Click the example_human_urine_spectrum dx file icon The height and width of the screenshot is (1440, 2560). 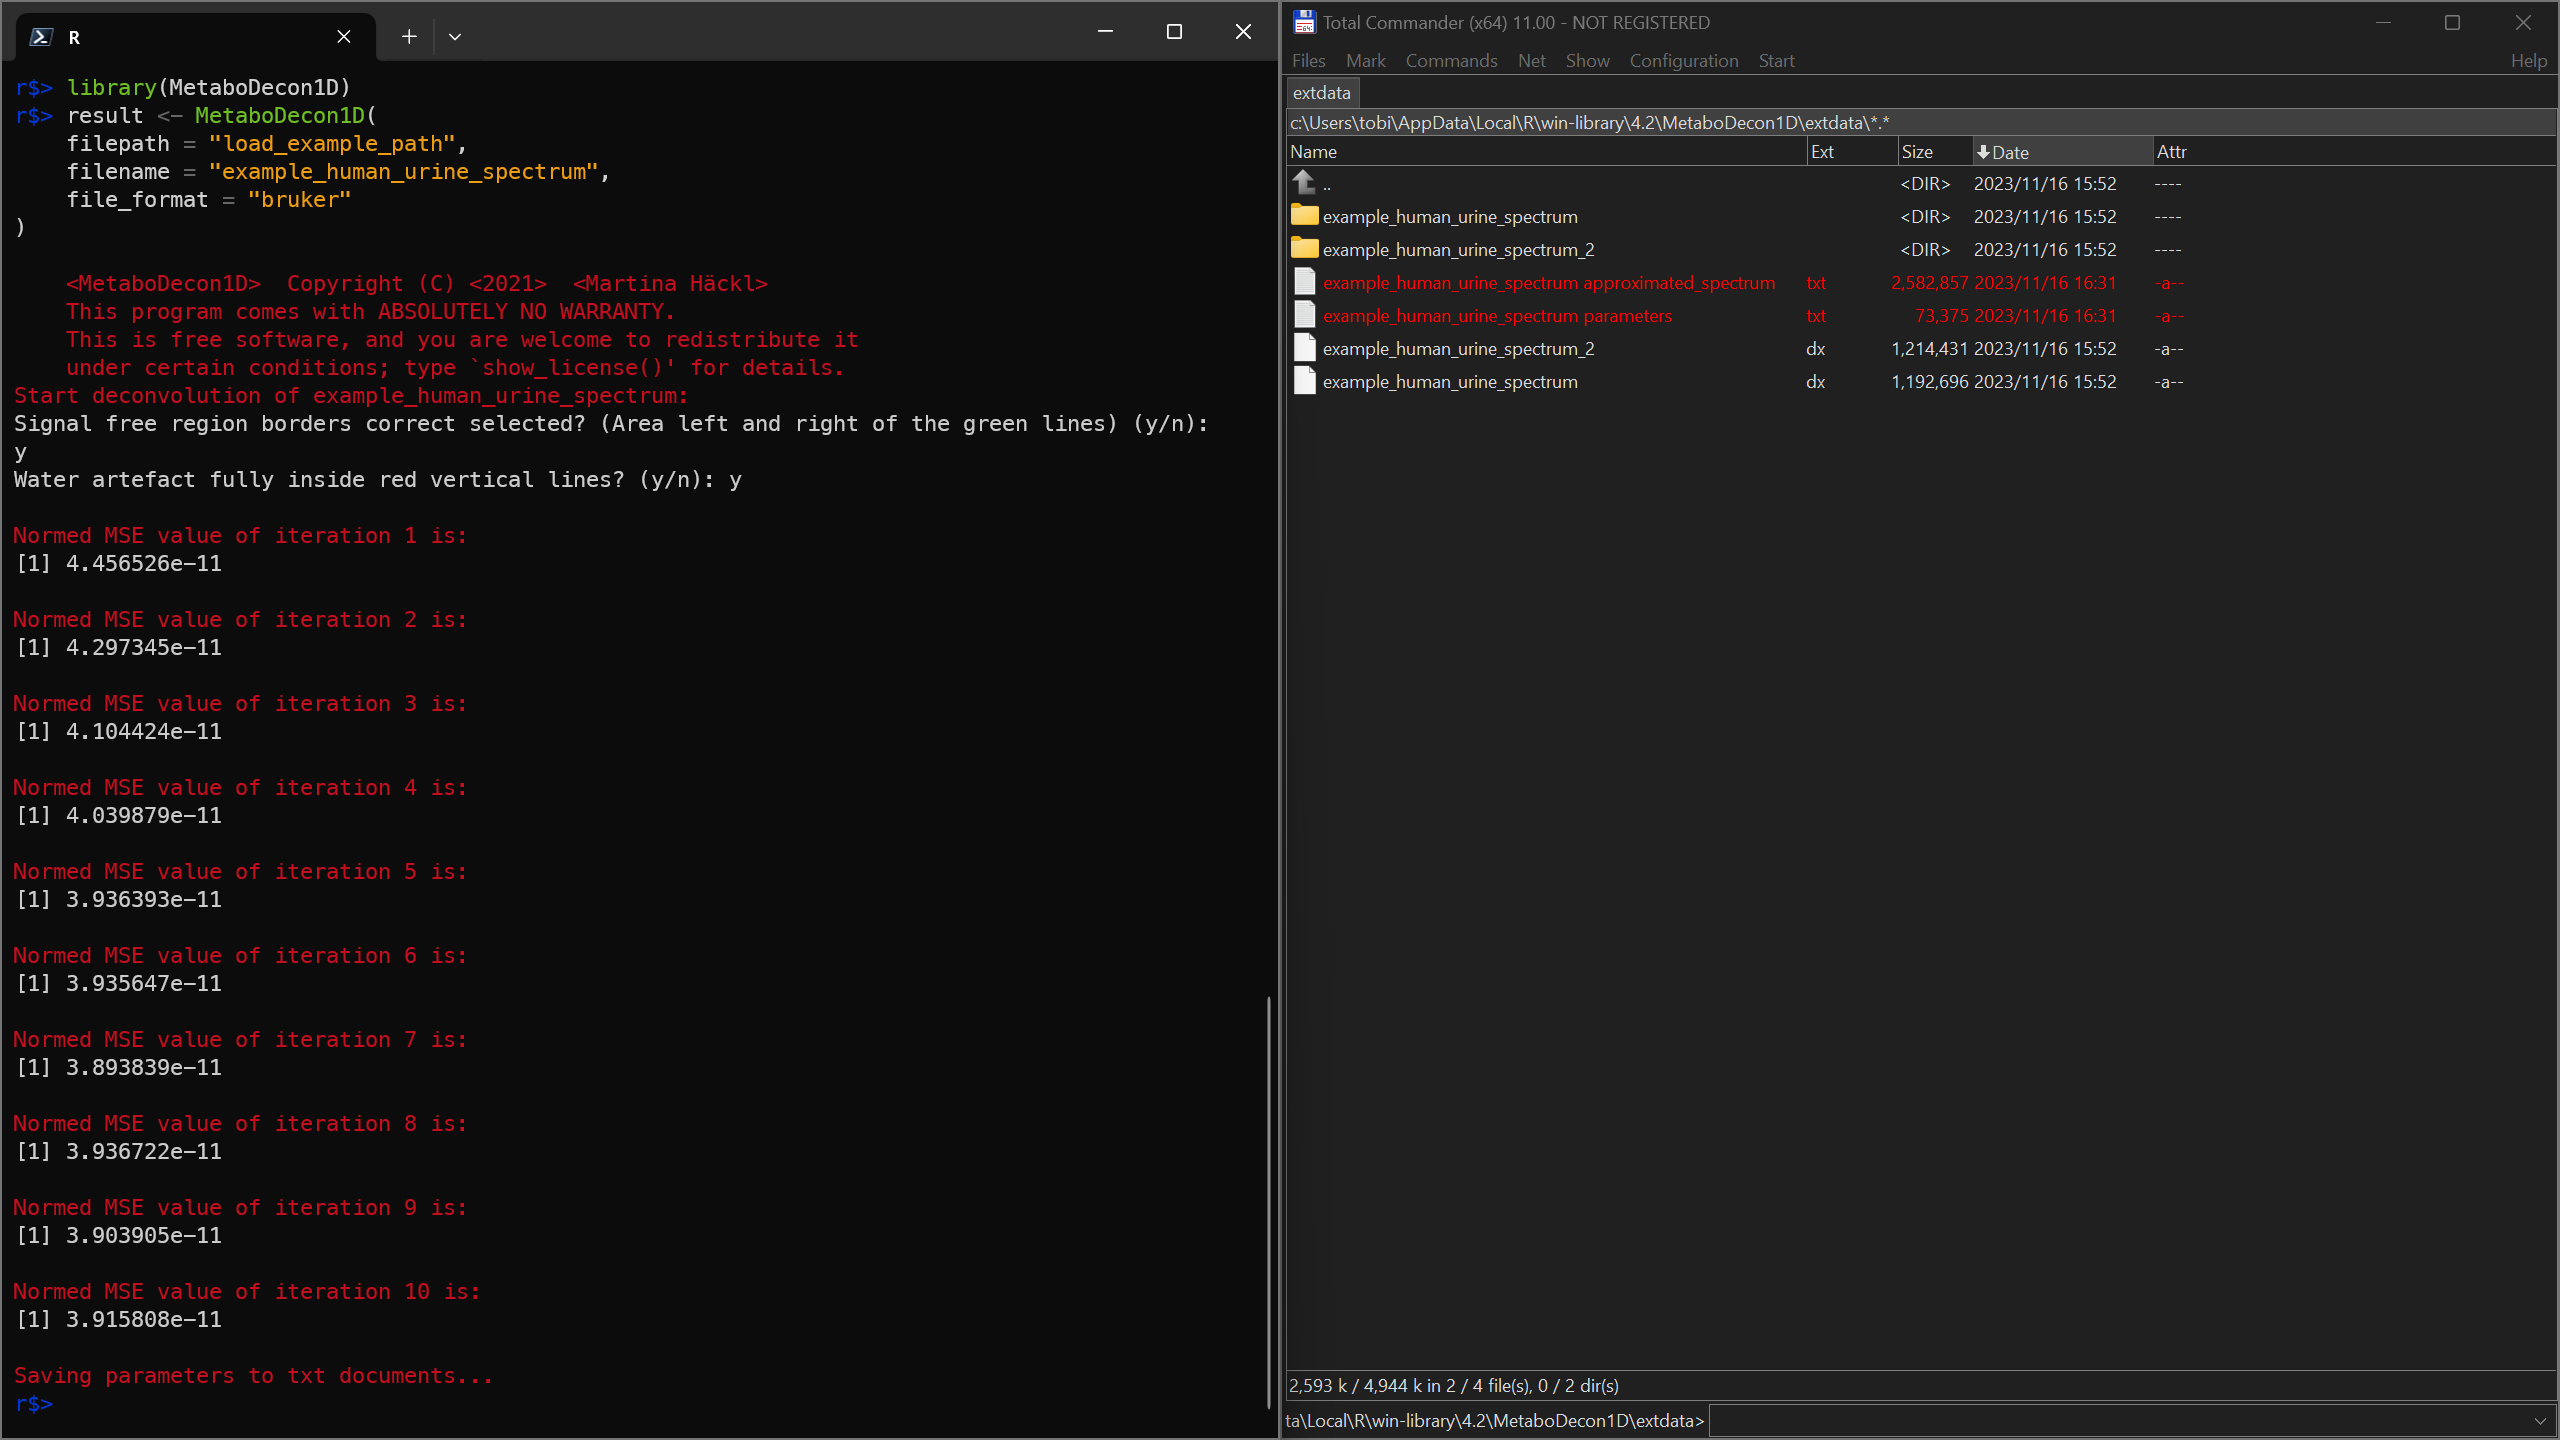point(1304,381)
